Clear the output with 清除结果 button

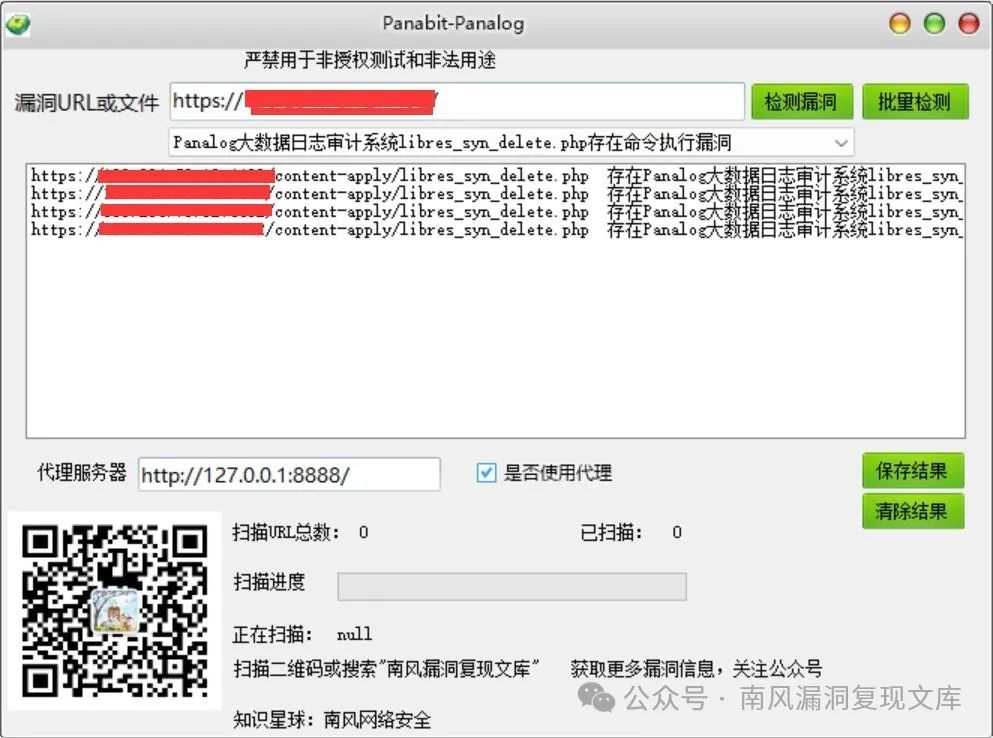(x=913, y=511)
